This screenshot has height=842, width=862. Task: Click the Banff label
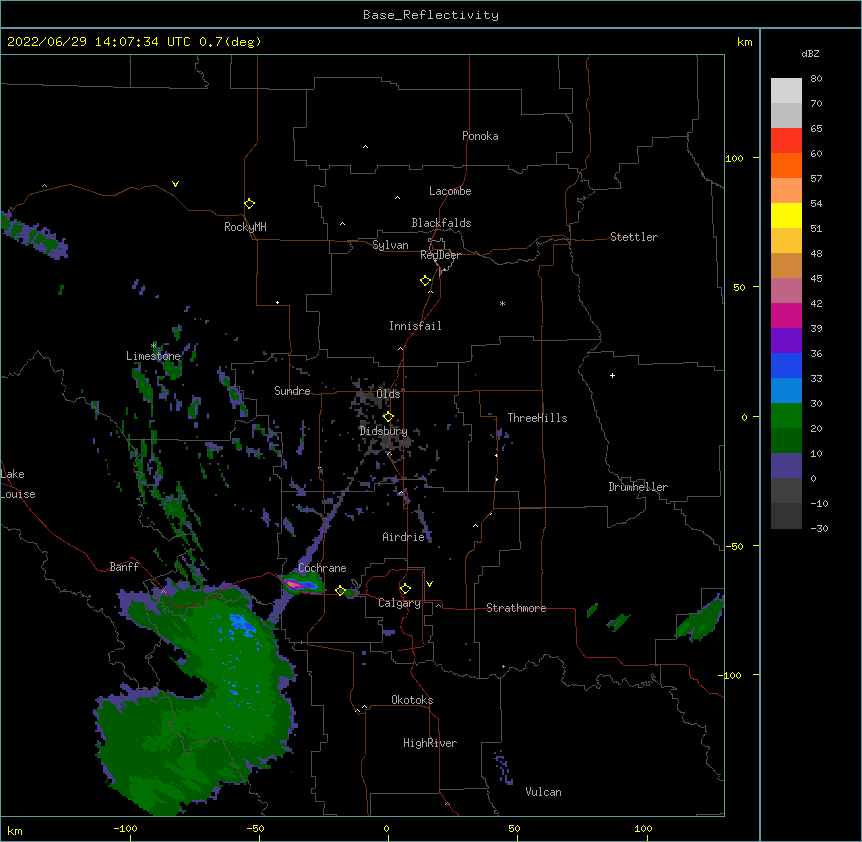(x=124, y=567)
